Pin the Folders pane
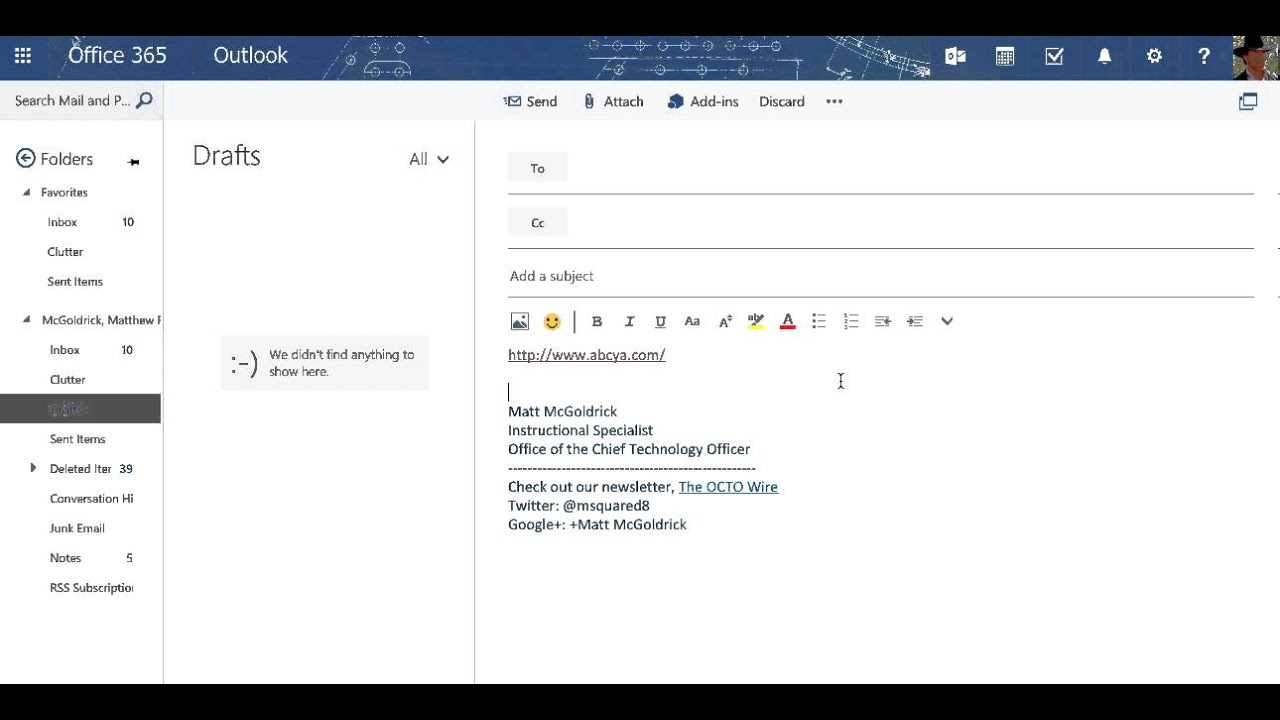Screen dimensions: 1280x720 pyautogui.click(x=133, y=161)
